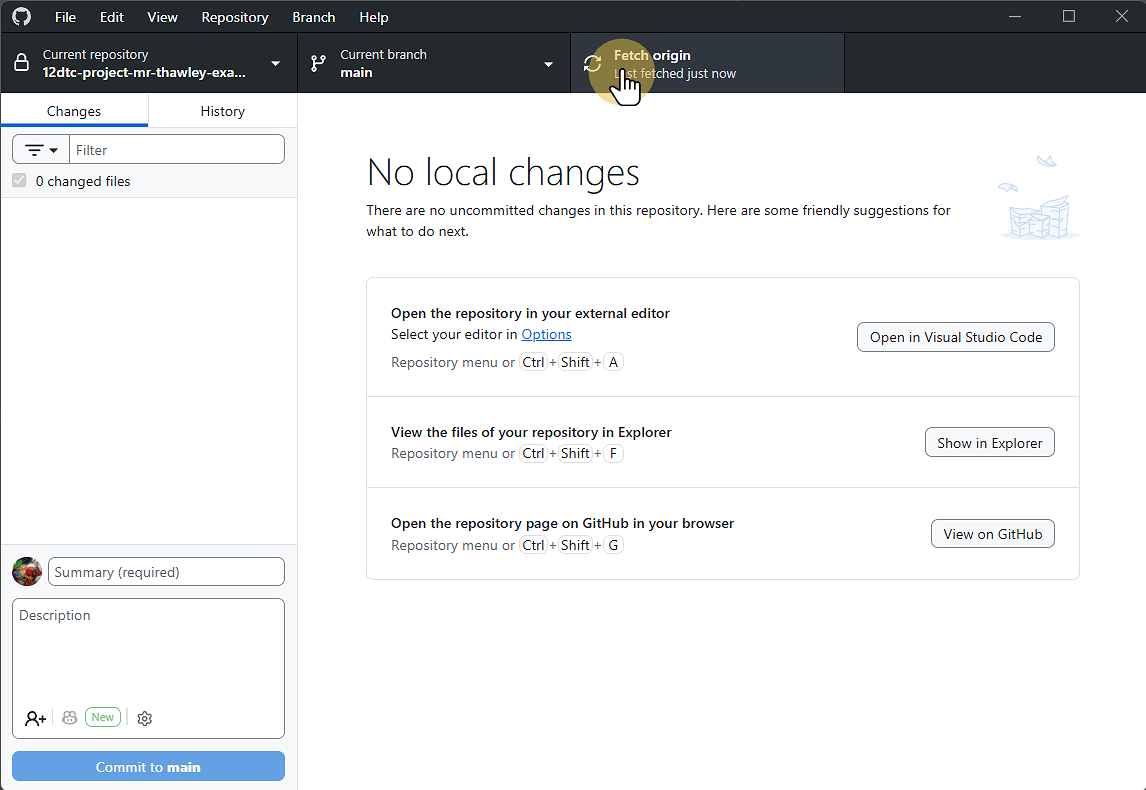
Task: Click the Options link
Action: pos(546,334)
